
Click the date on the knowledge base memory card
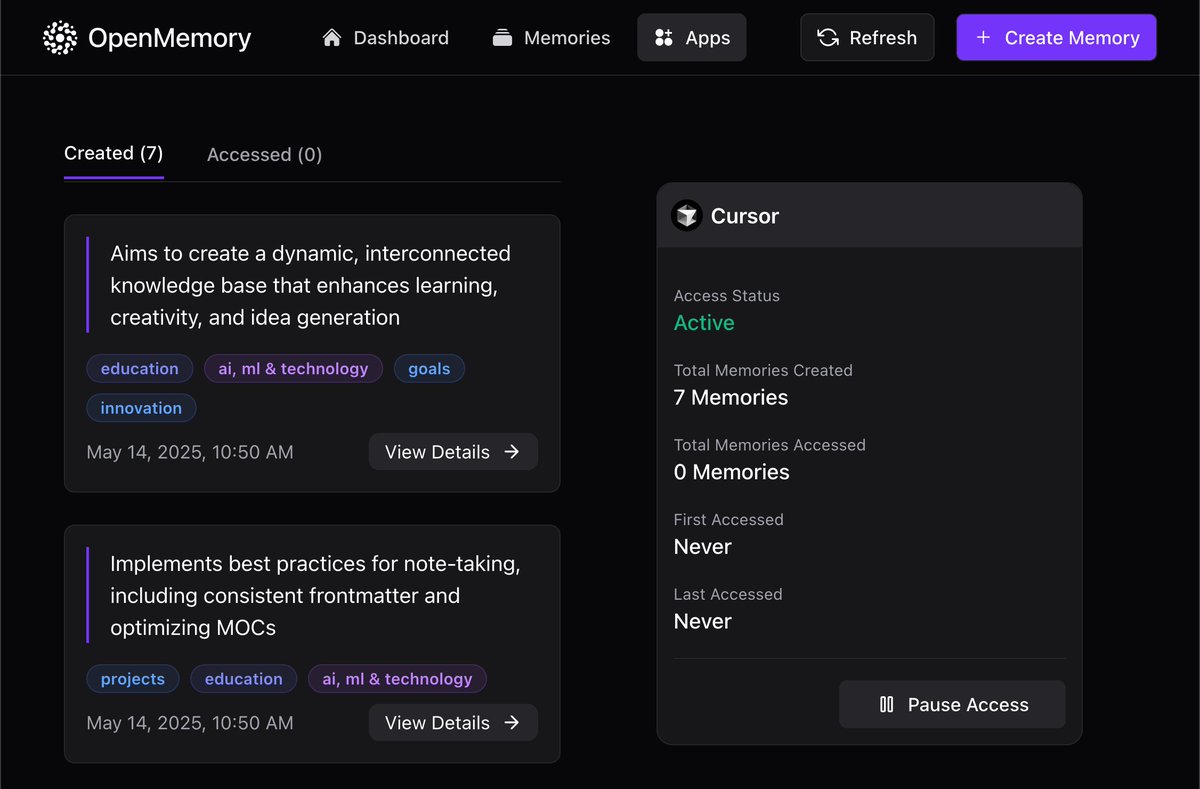190,452
